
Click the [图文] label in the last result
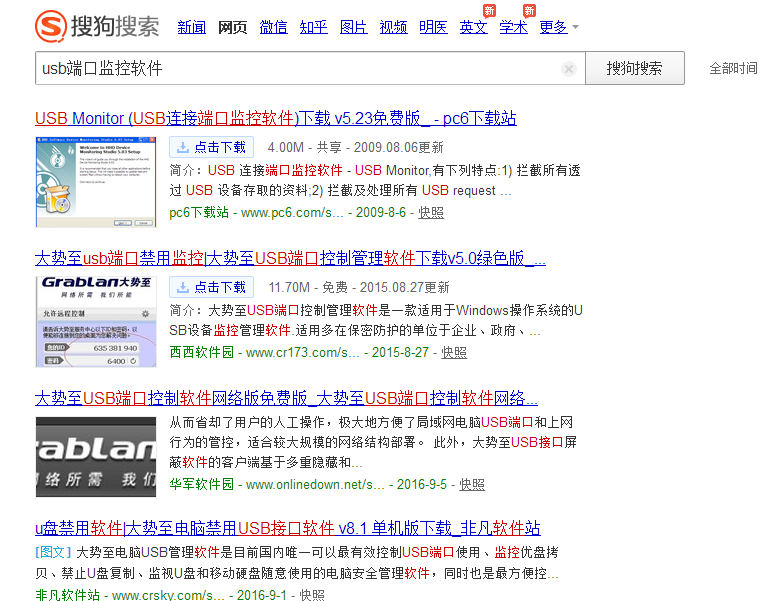tap(54, 552)
